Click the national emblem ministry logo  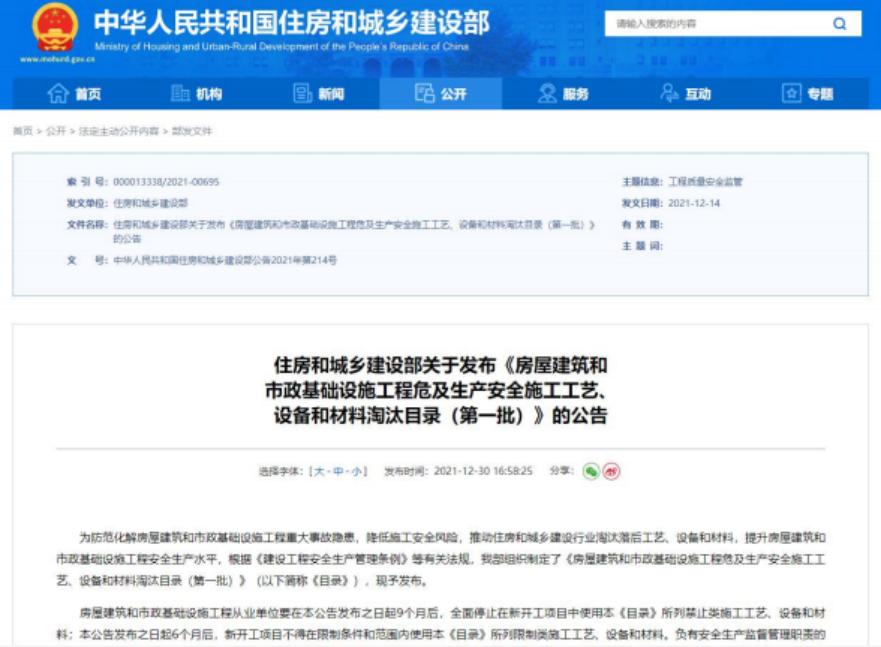(x=57, y=30)
